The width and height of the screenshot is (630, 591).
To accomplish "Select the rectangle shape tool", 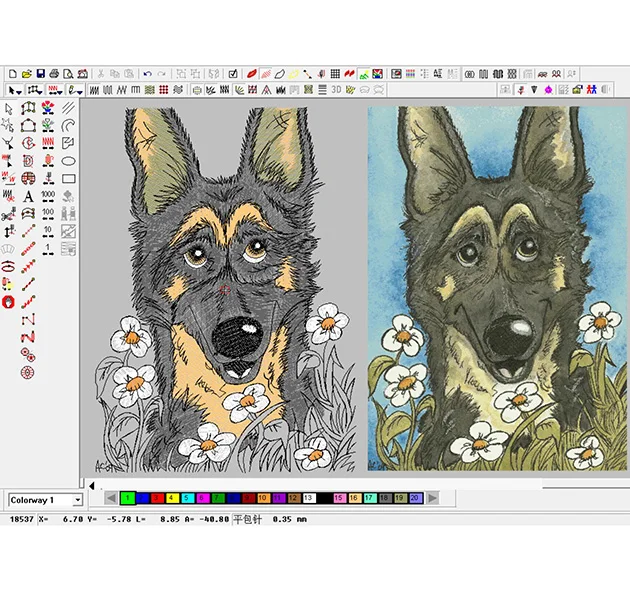I will click(69, 178).
